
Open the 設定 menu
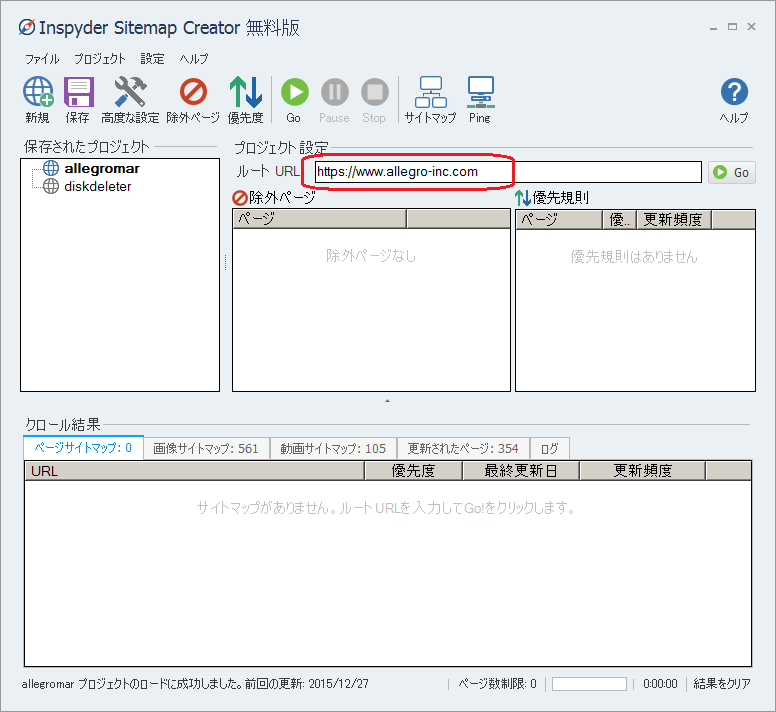pos(152,59)
